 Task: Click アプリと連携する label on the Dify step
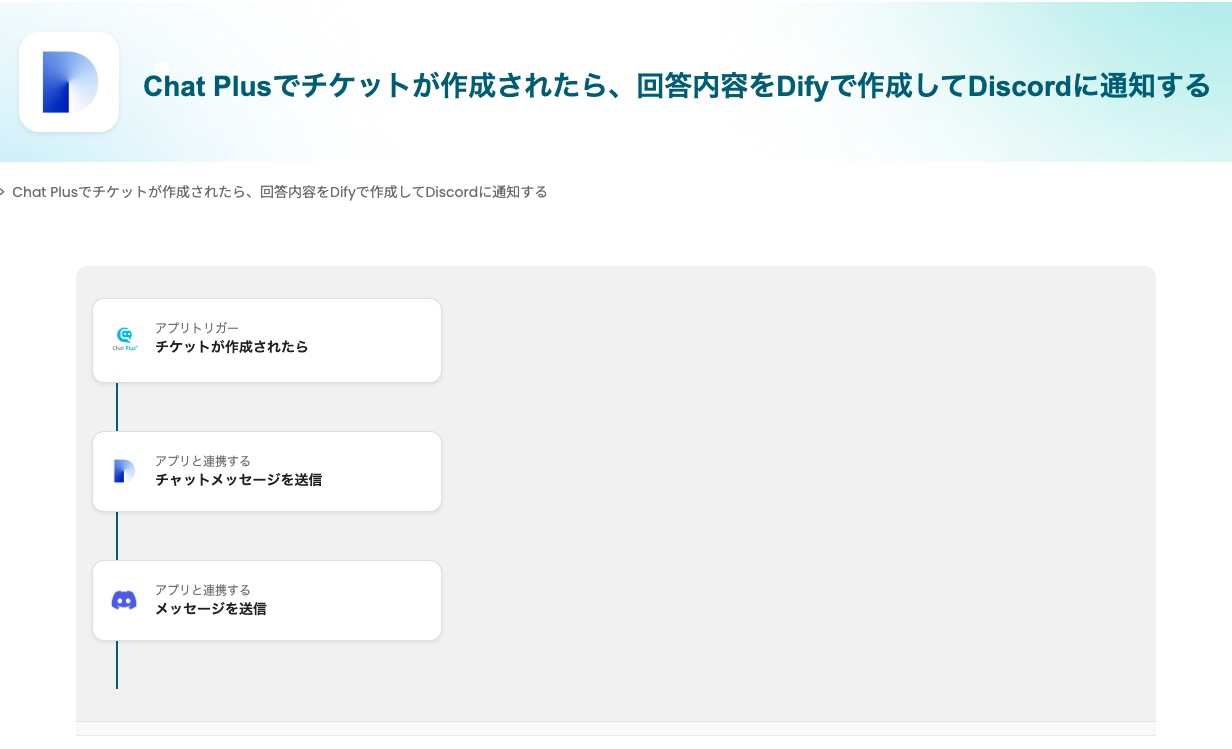[203, 461]
